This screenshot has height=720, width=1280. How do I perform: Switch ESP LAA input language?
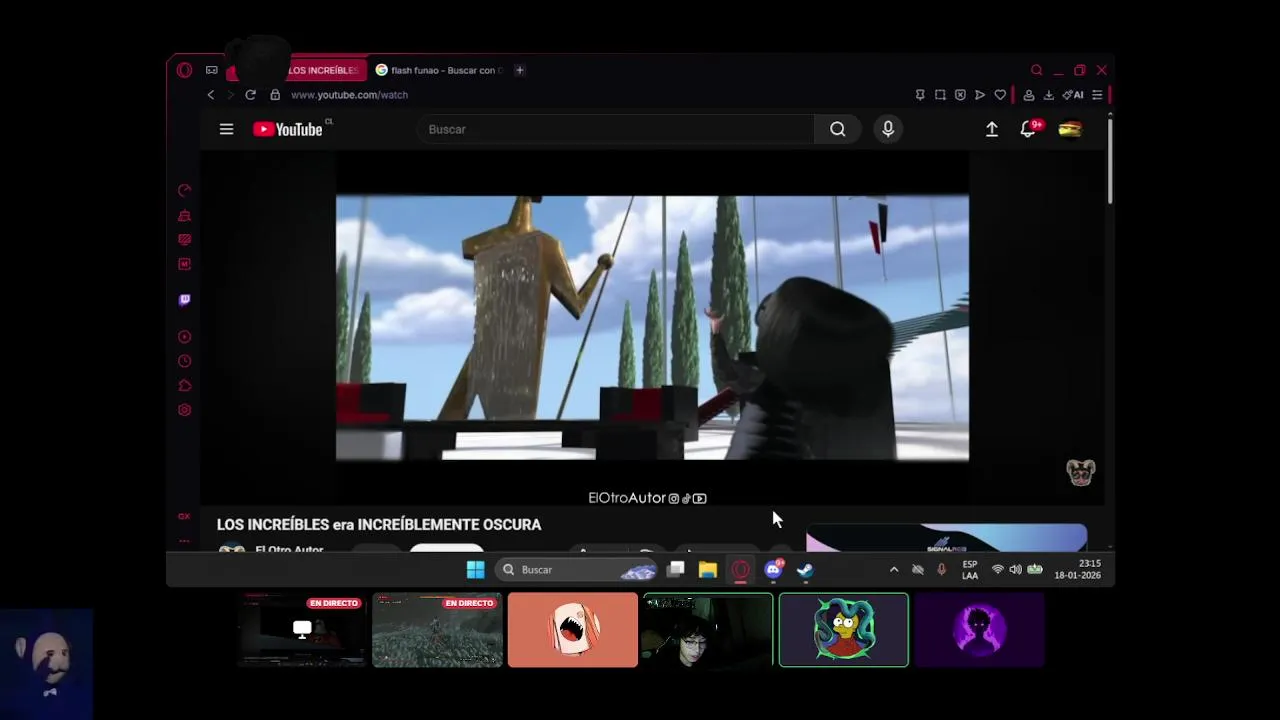pyautogui.click(x=970, y=570)
